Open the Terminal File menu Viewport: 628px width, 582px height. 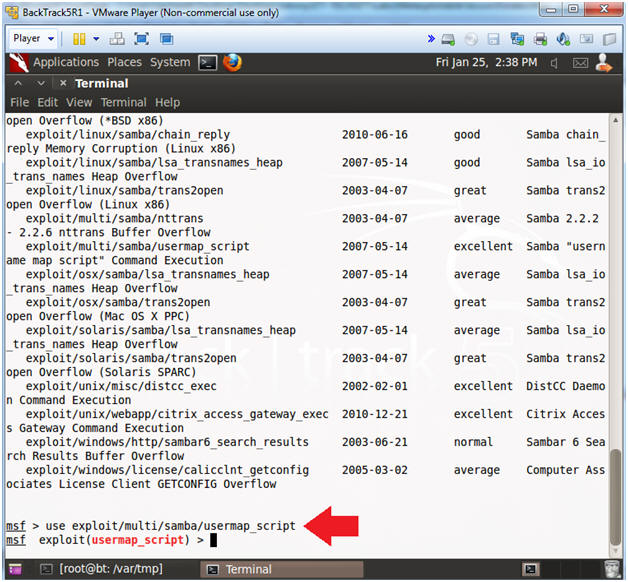click(20, 103)
